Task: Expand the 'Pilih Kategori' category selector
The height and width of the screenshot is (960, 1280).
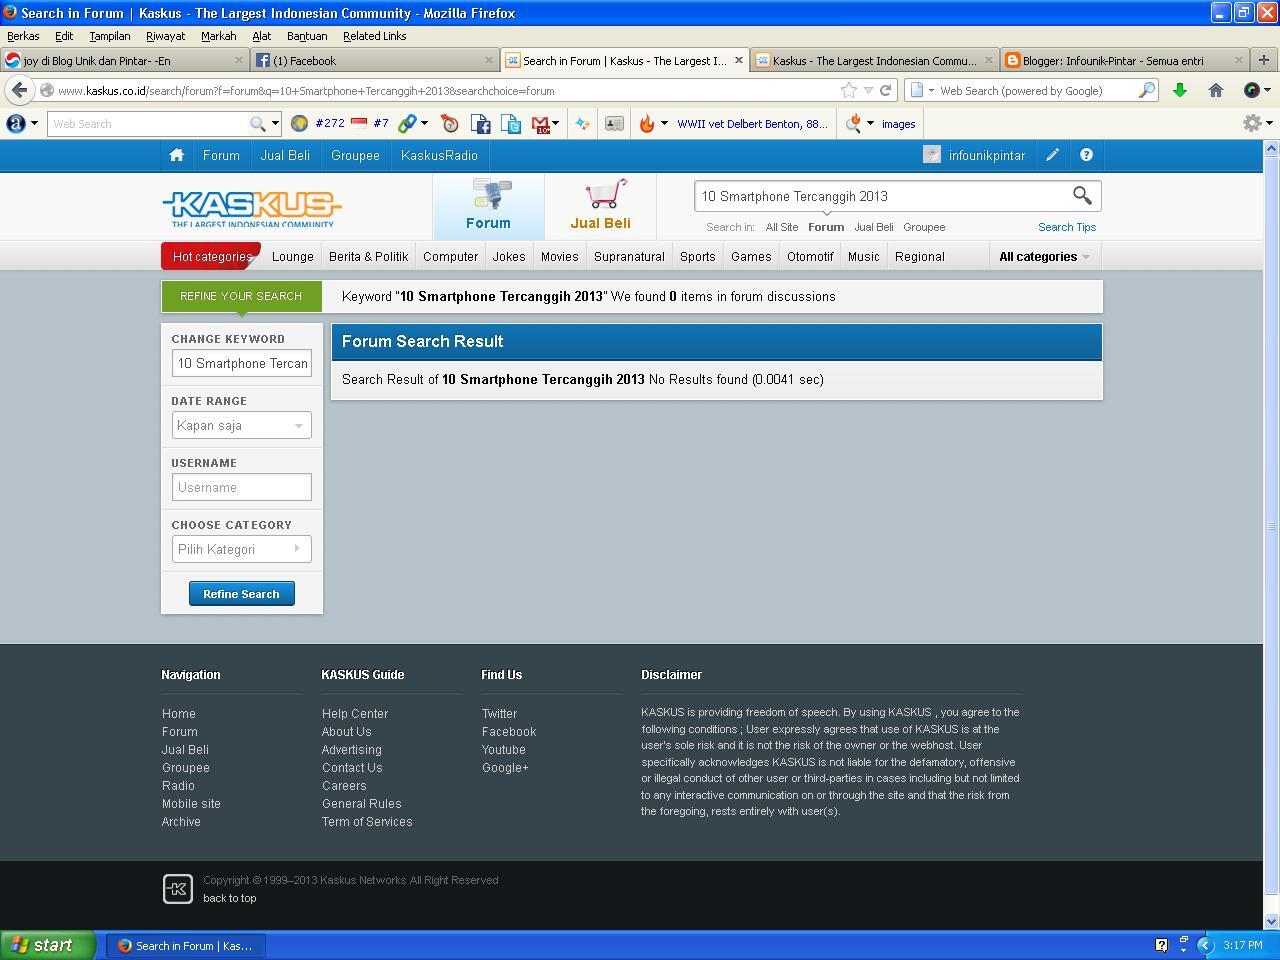Action: [x=241, y=549]
